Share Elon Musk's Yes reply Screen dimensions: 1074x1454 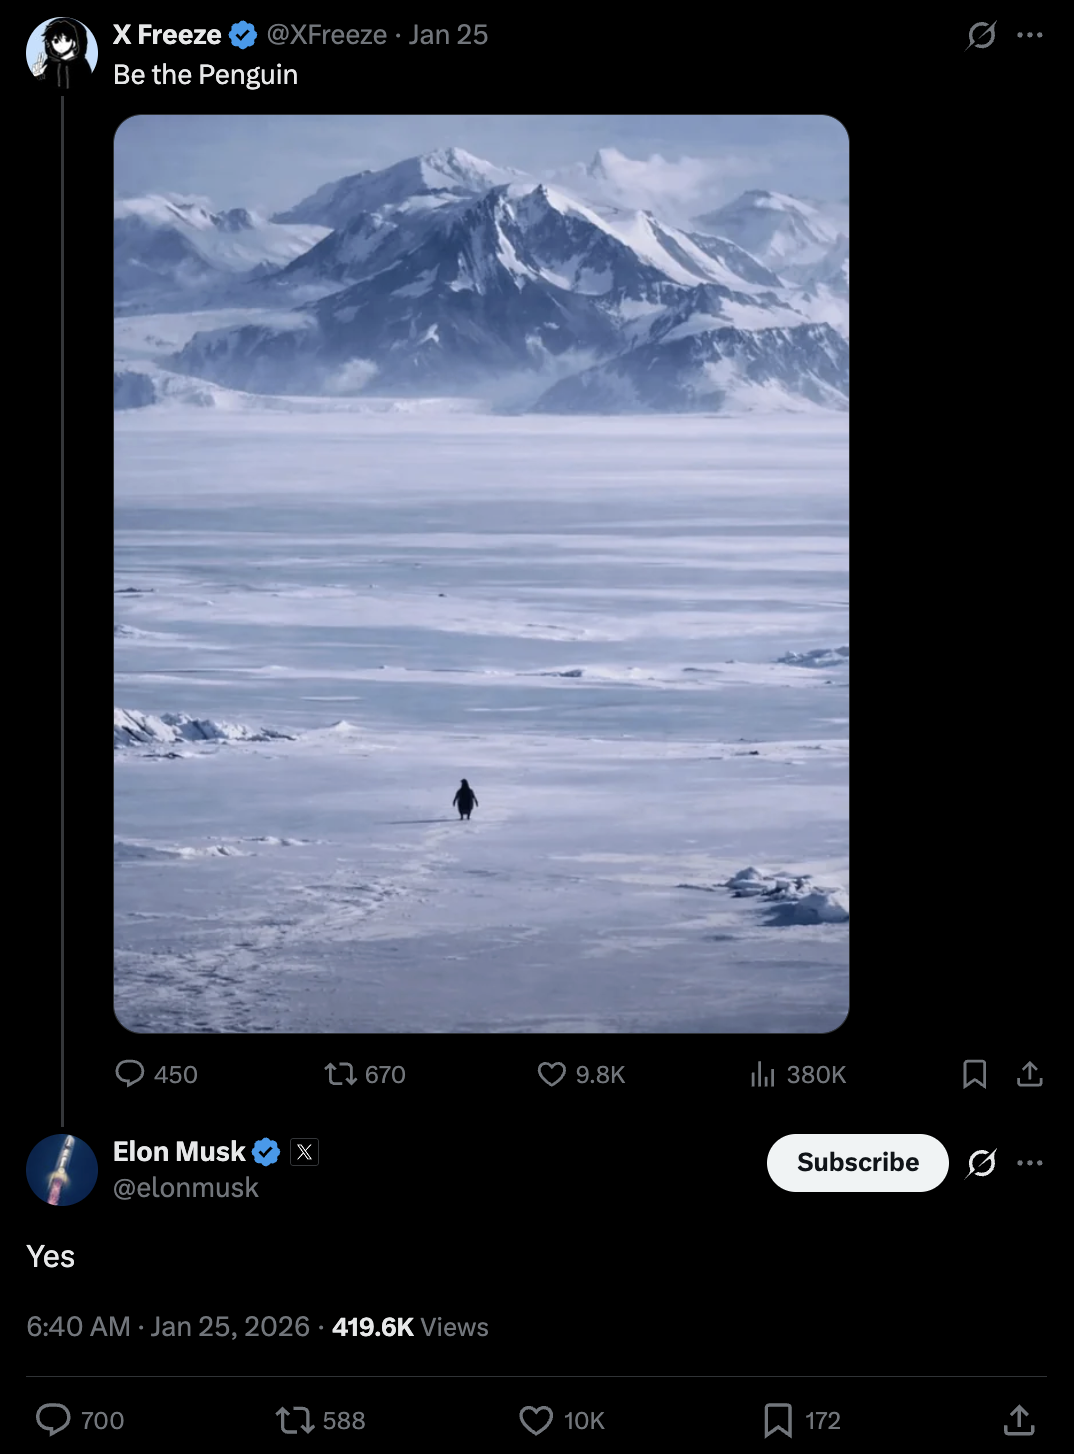[x=1018, y=1419]
